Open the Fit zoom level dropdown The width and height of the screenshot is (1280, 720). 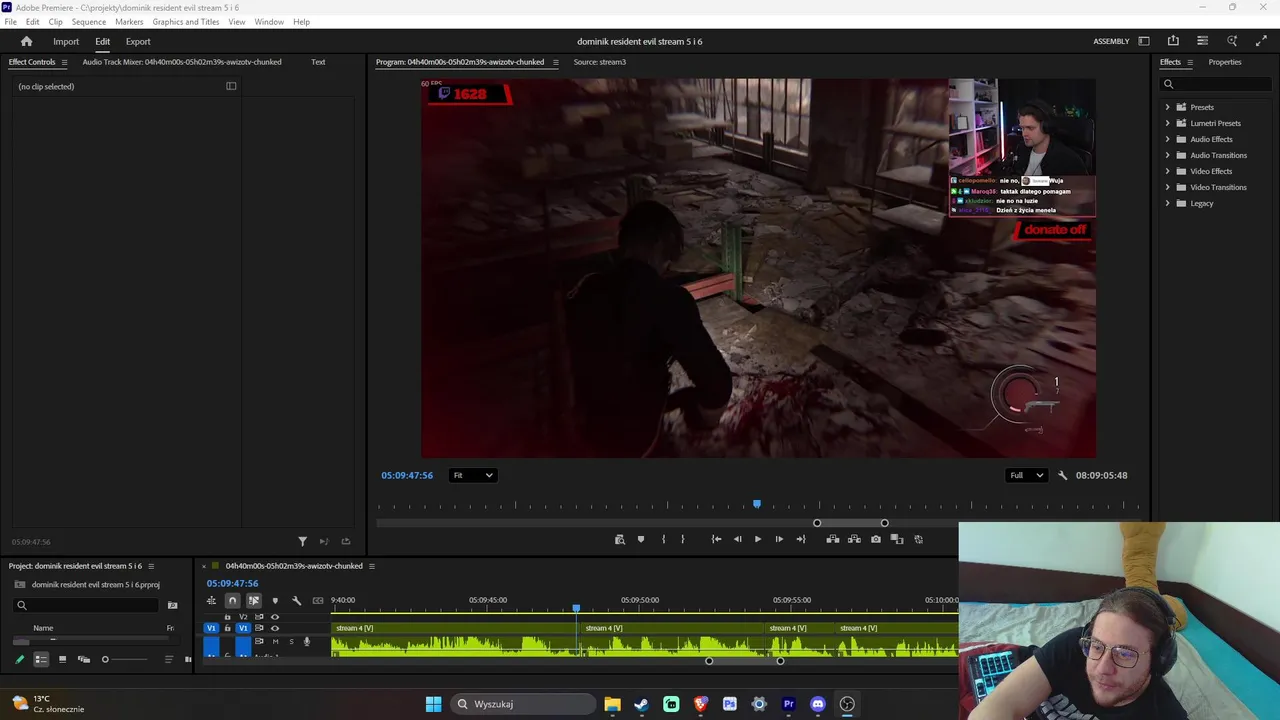tap(473, 475)
